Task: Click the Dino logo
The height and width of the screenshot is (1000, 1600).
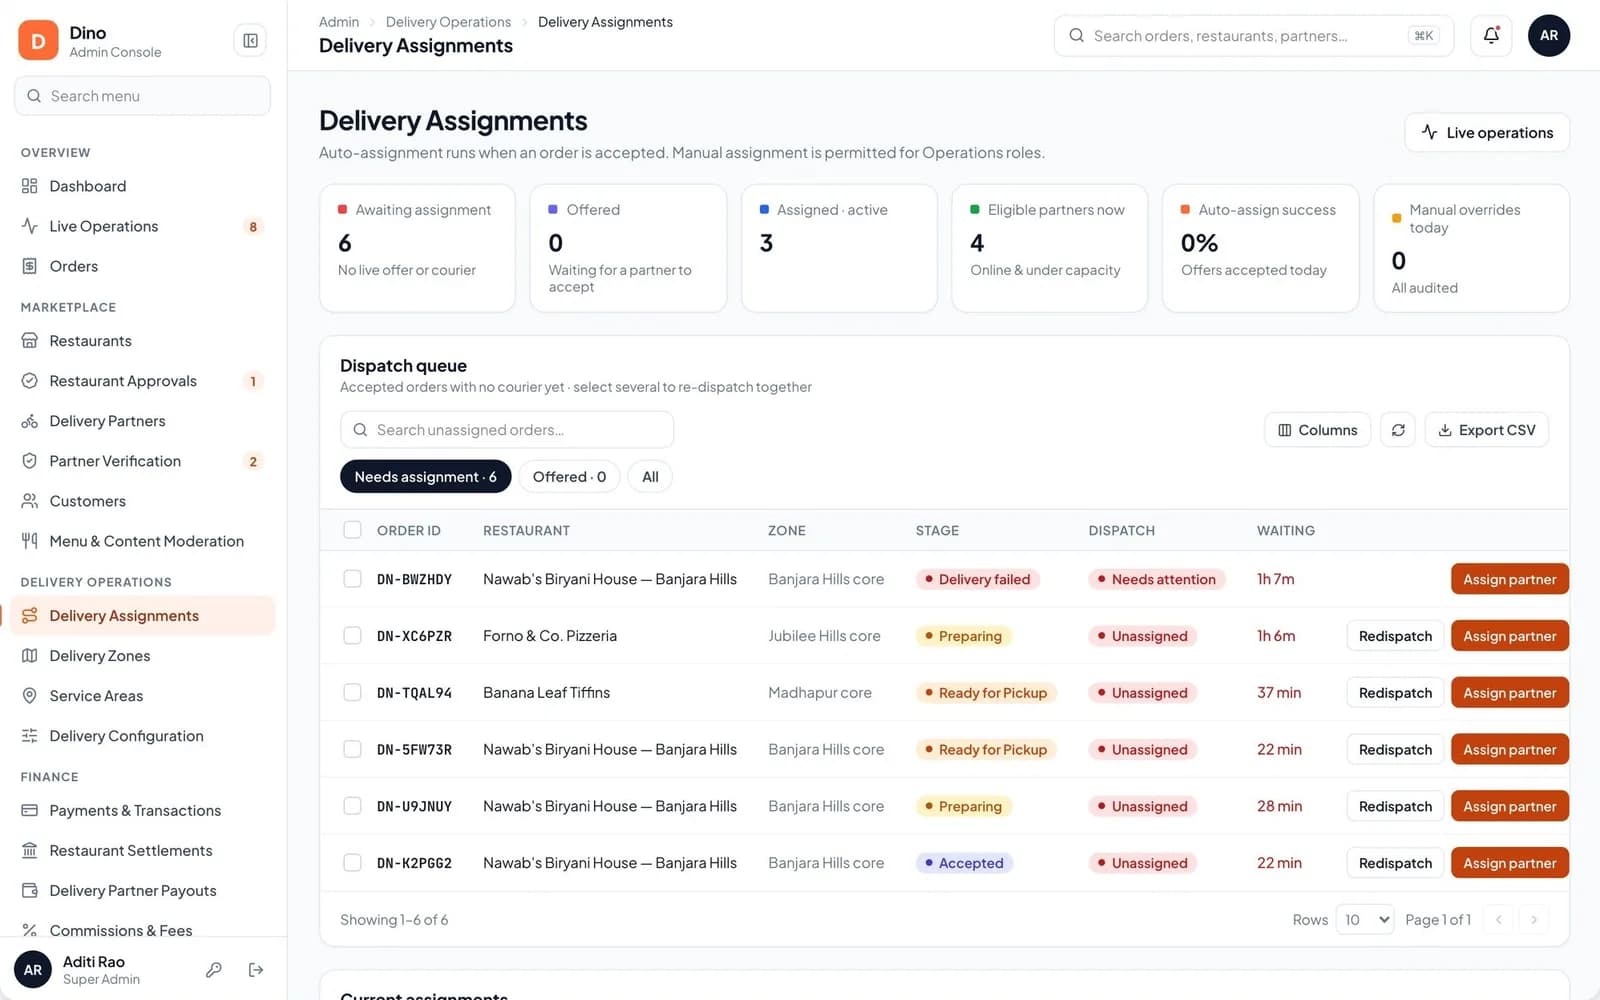Action: [x=38, y=41]
